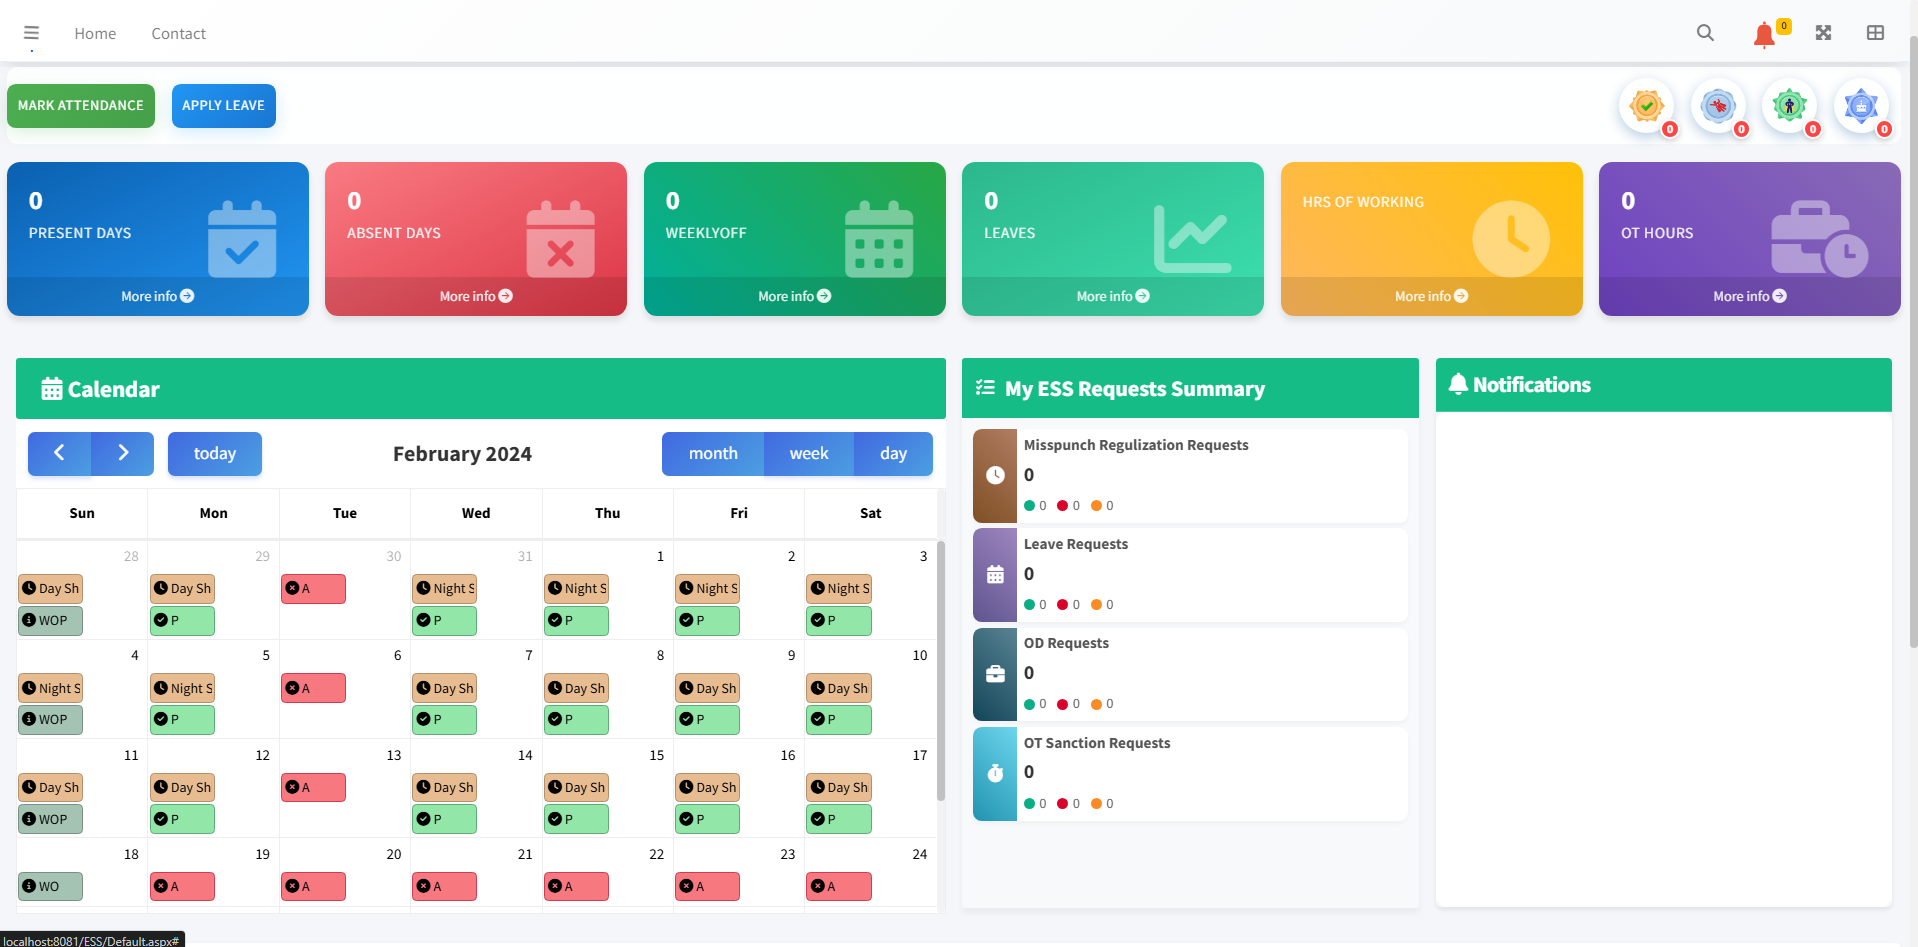Click the P status chip on February 1
Screen dimensions: 1918x947
pos(576,620)
